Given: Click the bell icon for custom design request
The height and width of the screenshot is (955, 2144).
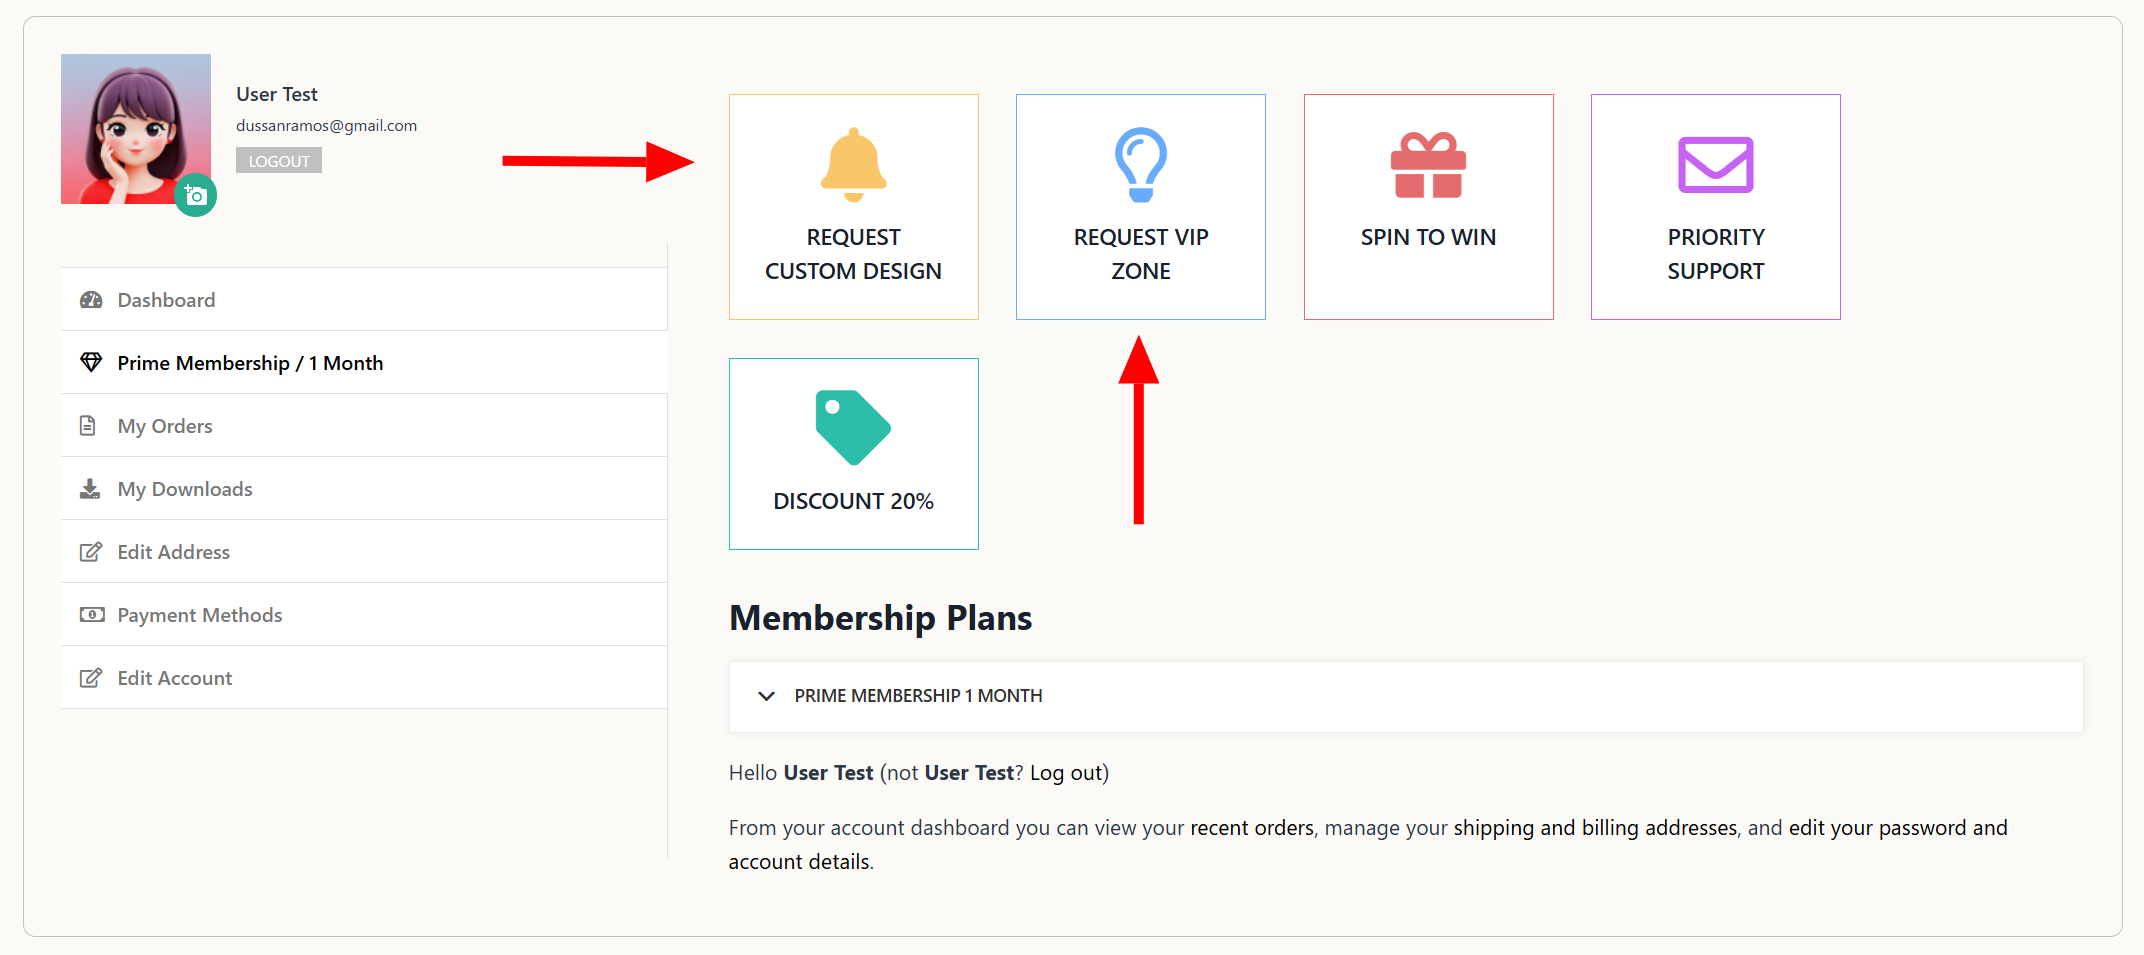Looking at the screenshot, I should pyautogui.click(x=853, y=164).
